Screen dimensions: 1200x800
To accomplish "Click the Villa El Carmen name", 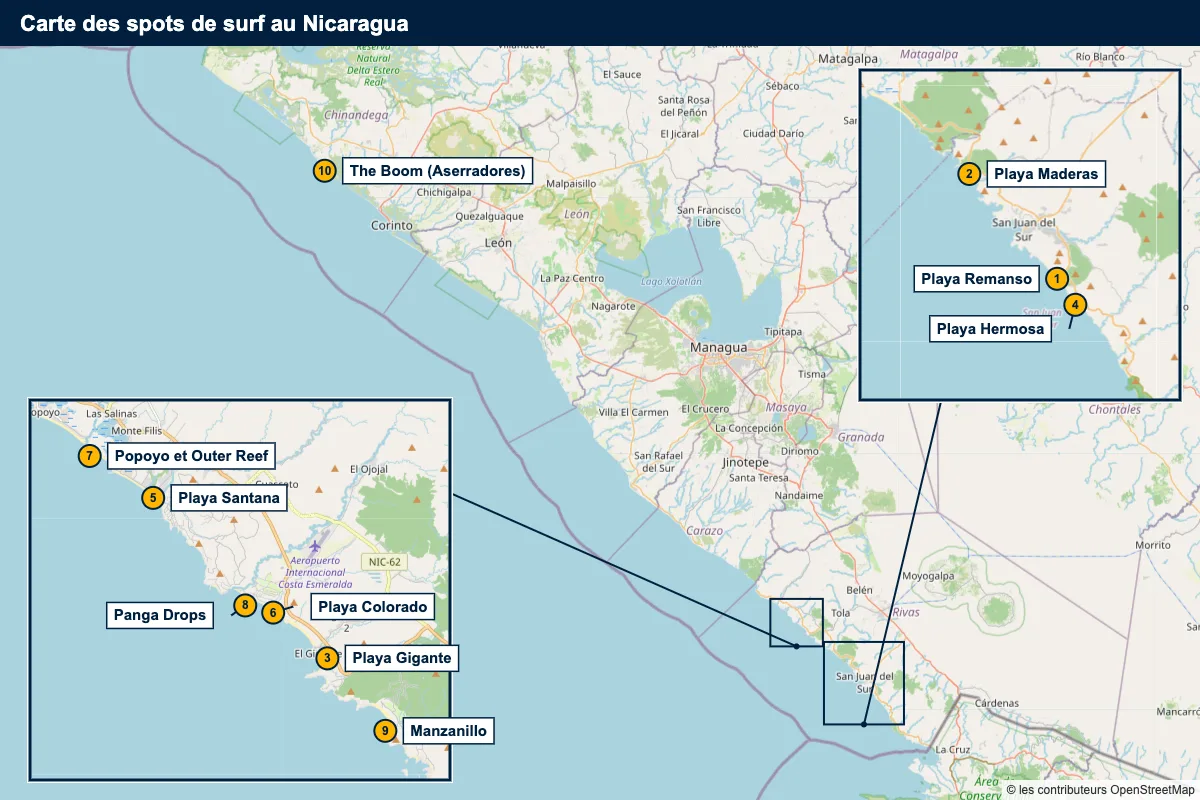I will tap(633, 412).
